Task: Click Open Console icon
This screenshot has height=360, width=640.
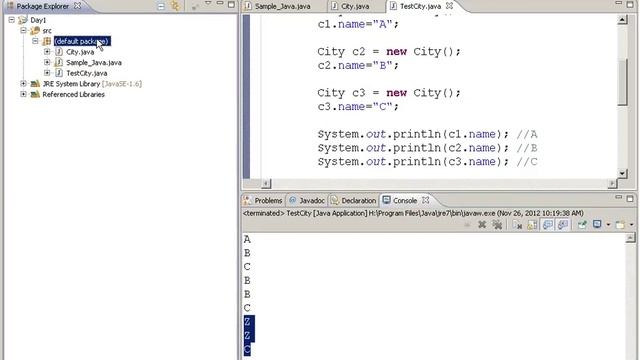Action: click(x=620, y=224)
